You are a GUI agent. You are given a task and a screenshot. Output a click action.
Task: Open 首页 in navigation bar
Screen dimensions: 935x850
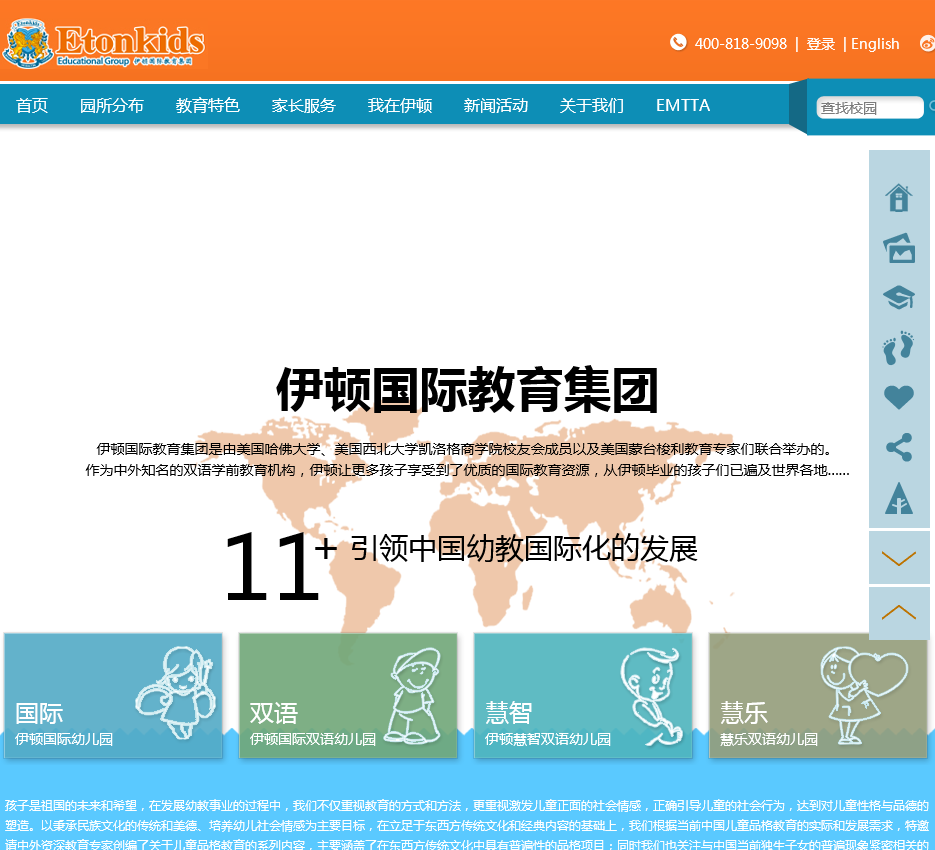point(32,106)
